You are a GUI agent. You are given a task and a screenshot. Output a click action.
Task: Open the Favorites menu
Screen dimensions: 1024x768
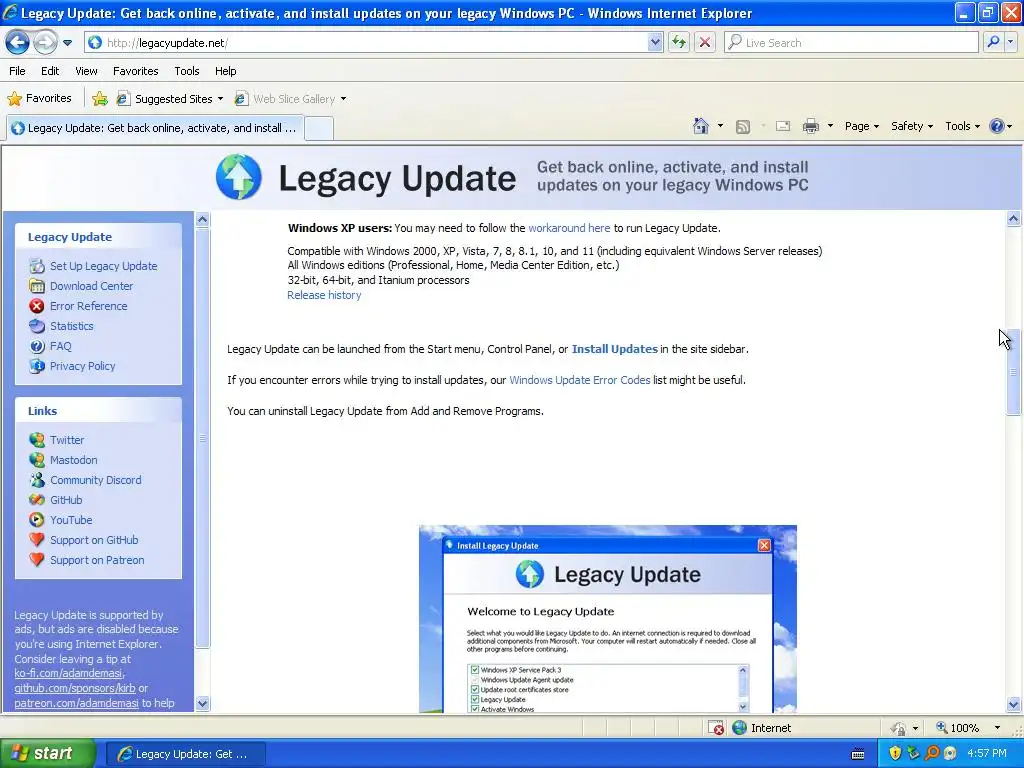[x=135, y=71]
